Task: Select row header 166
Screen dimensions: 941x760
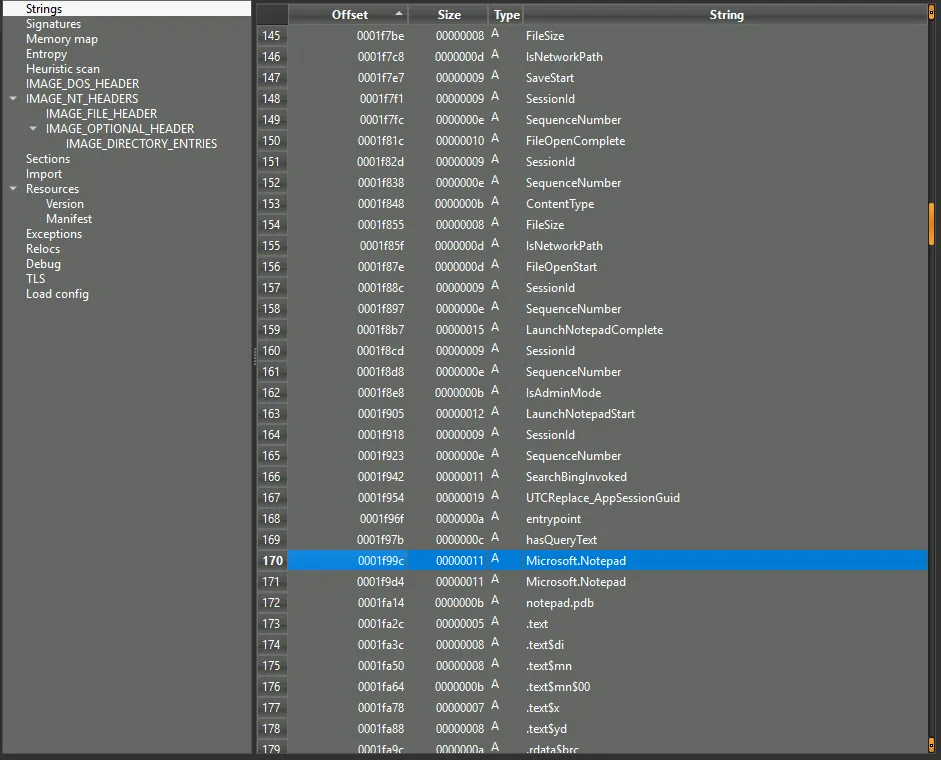Action: click(x=272, y=477)
